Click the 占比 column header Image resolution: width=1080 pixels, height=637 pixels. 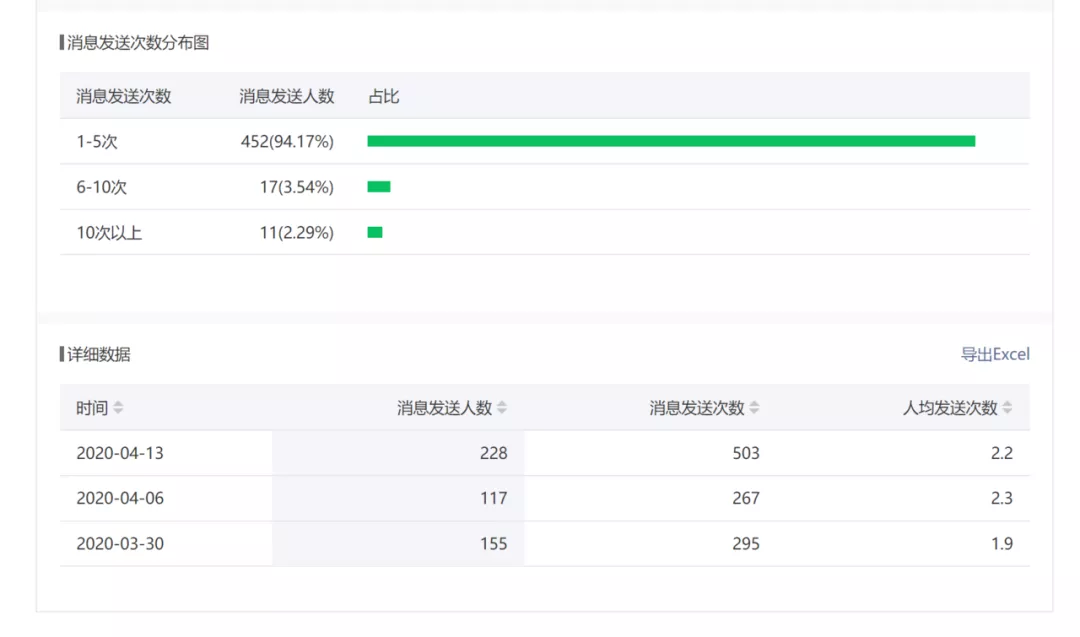point(384,96)
